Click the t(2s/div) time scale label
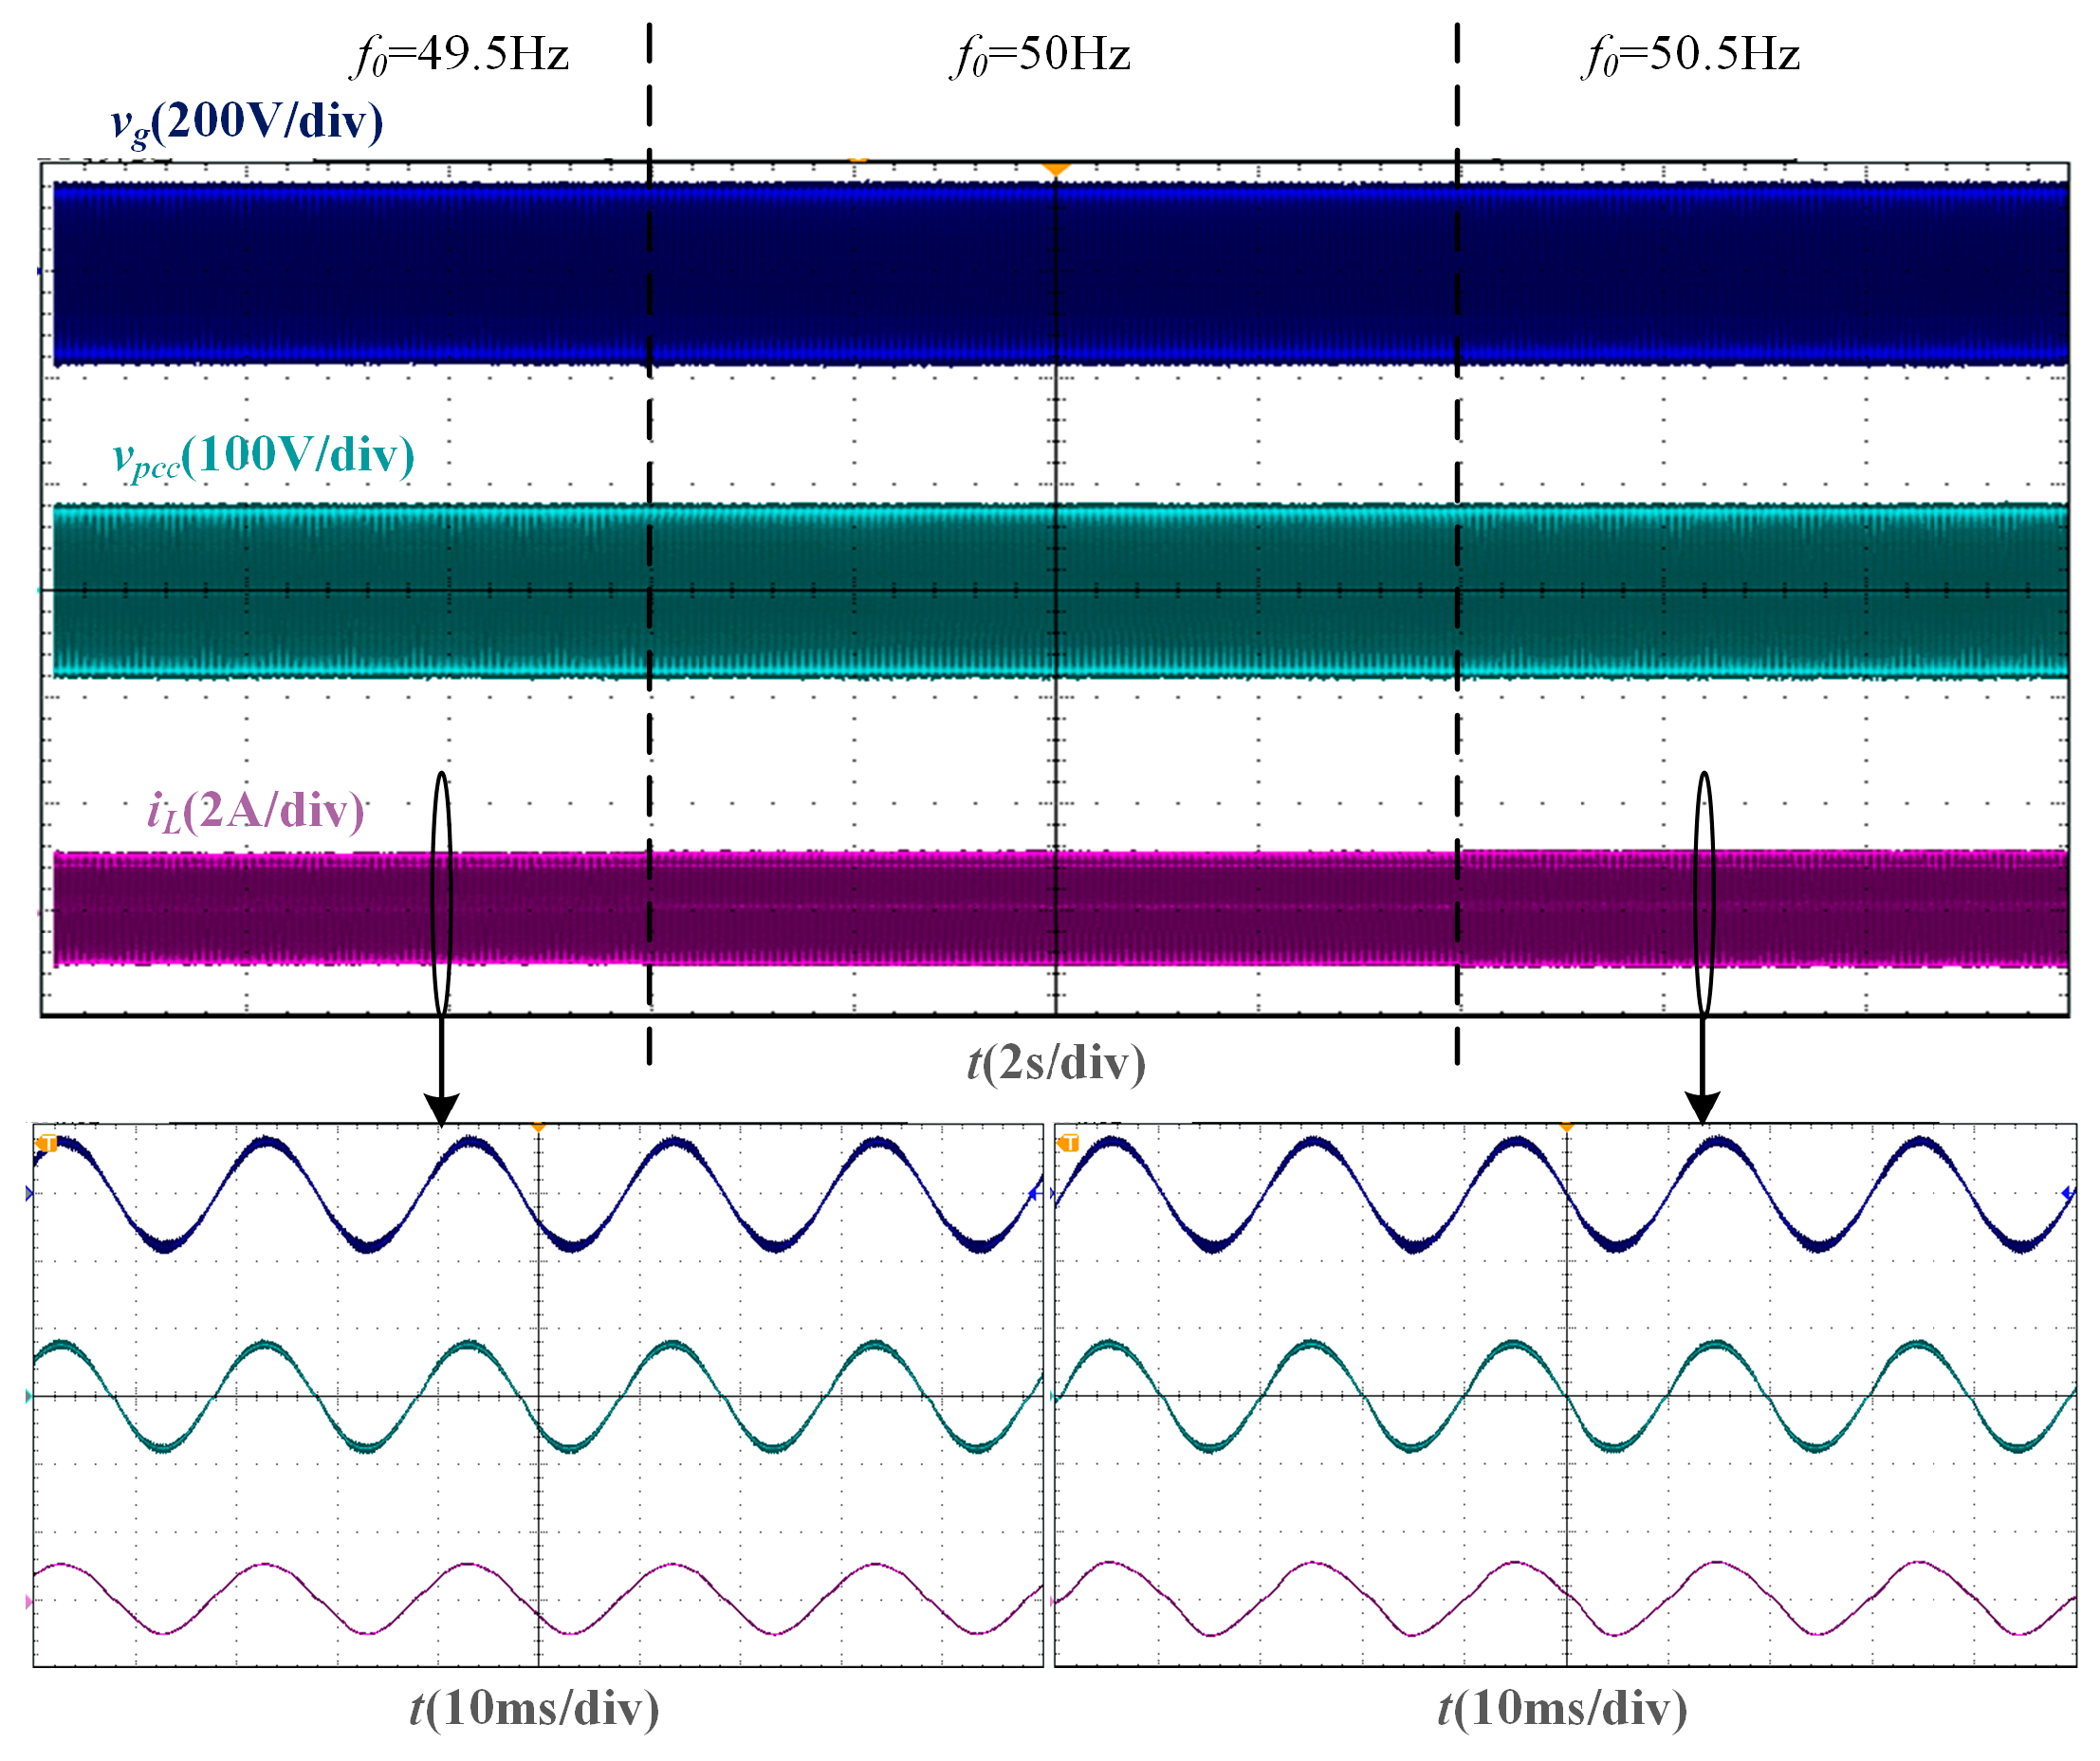 [x=1056, y=1063]
